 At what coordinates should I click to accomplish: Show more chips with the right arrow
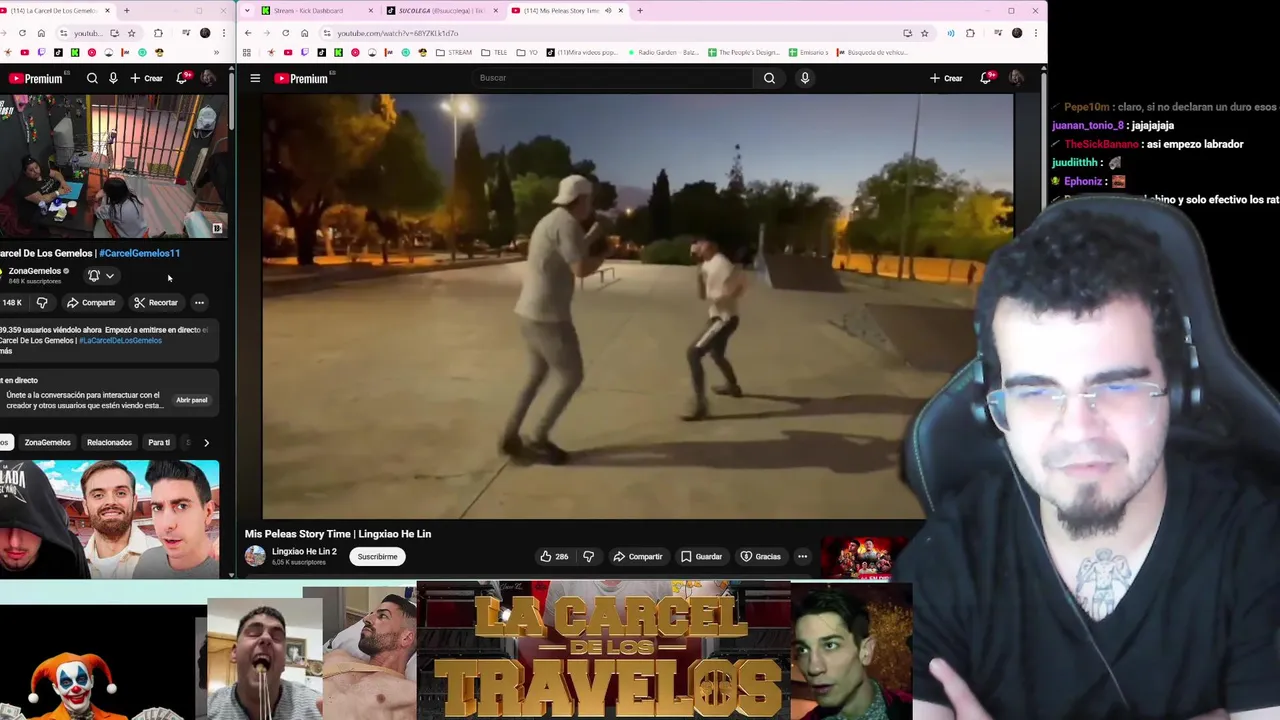tap(206, 442)
